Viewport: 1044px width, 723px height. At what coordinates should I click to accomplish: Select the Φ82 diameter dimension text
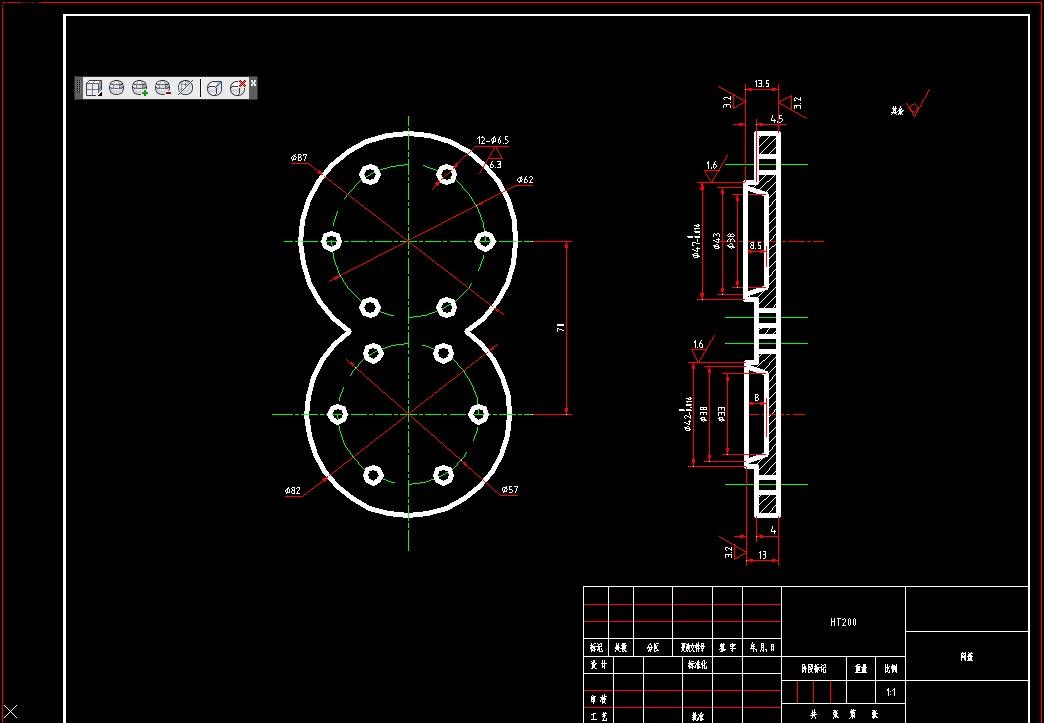coord(293,491)
